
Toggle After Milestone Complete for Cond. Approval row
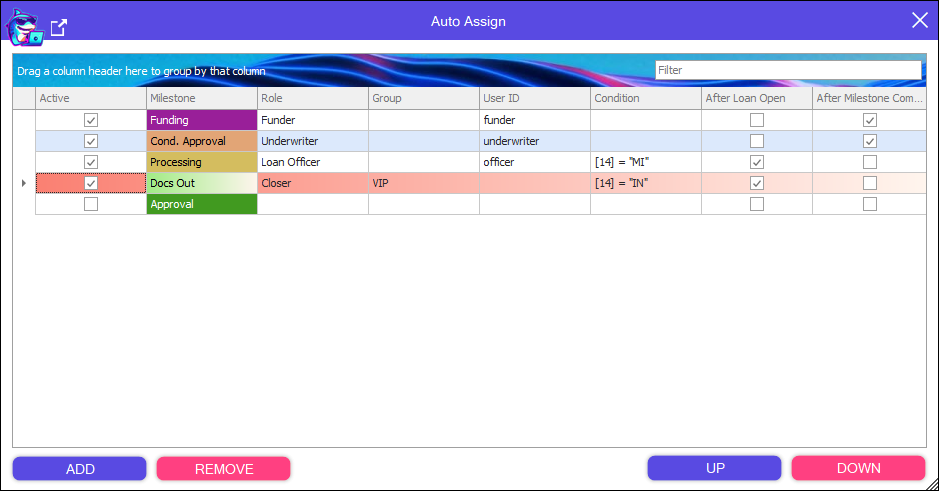click(x=869, y=141)
